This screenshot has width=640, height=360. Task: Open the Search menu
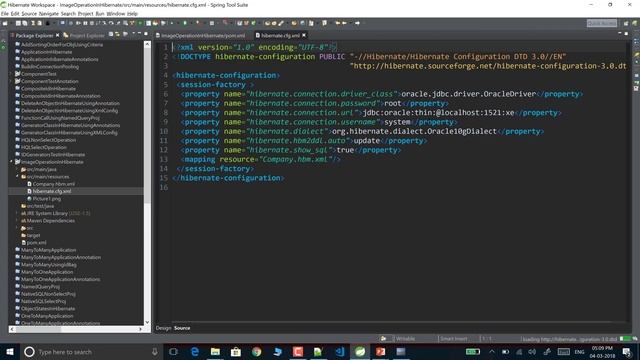pos(68,13)
